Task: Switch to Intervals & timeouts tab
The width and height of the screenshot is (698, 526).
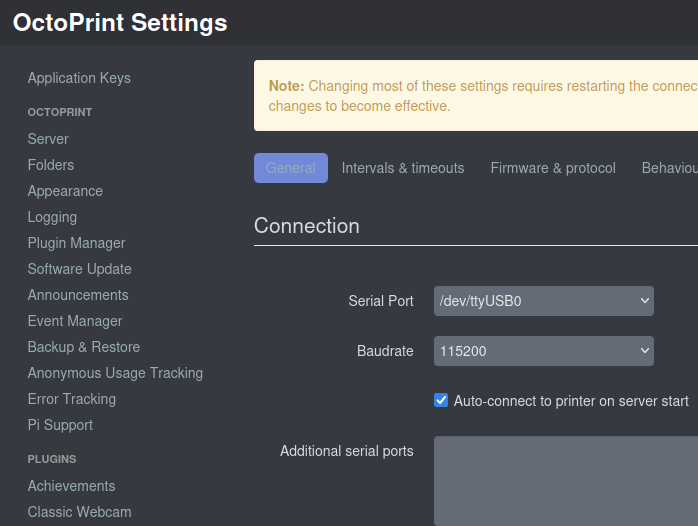Action: (403, 168)
